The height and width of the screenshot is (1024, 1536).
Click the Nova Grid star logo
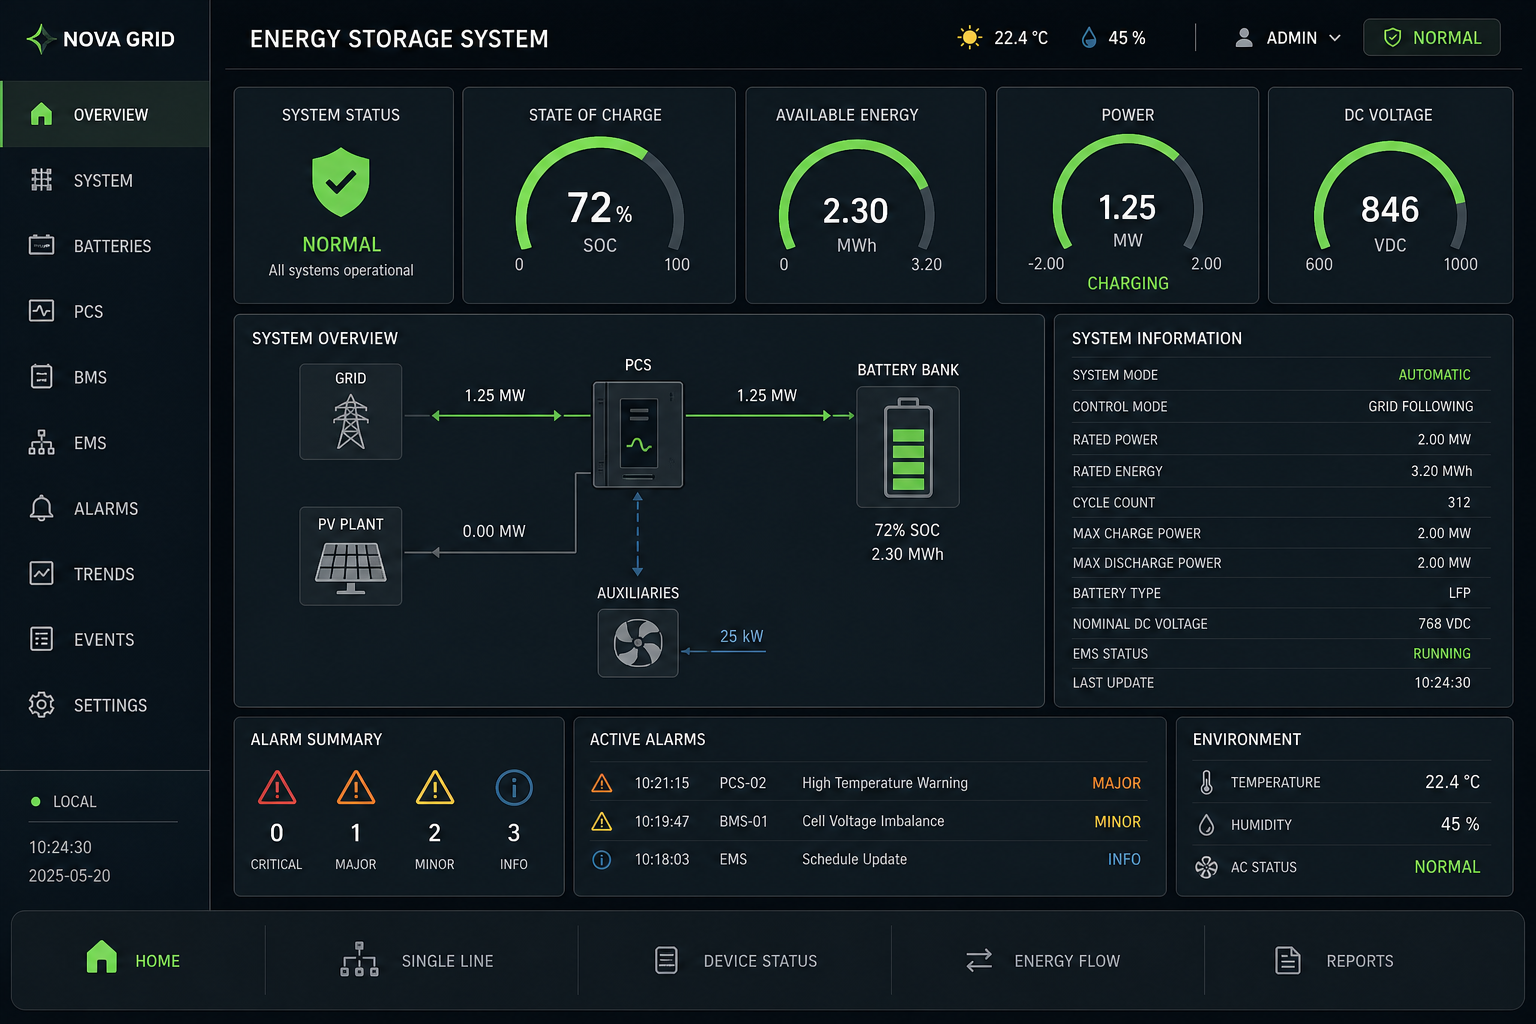(40, 39)
